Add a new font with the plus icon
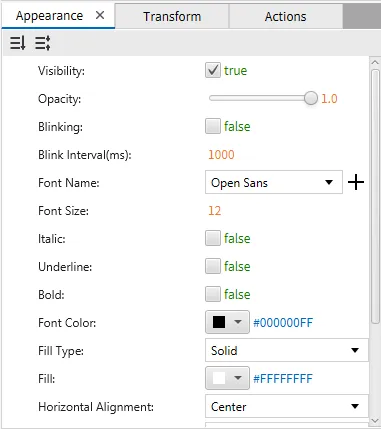The width and height of the screenshot is (381, 429). 356,182
